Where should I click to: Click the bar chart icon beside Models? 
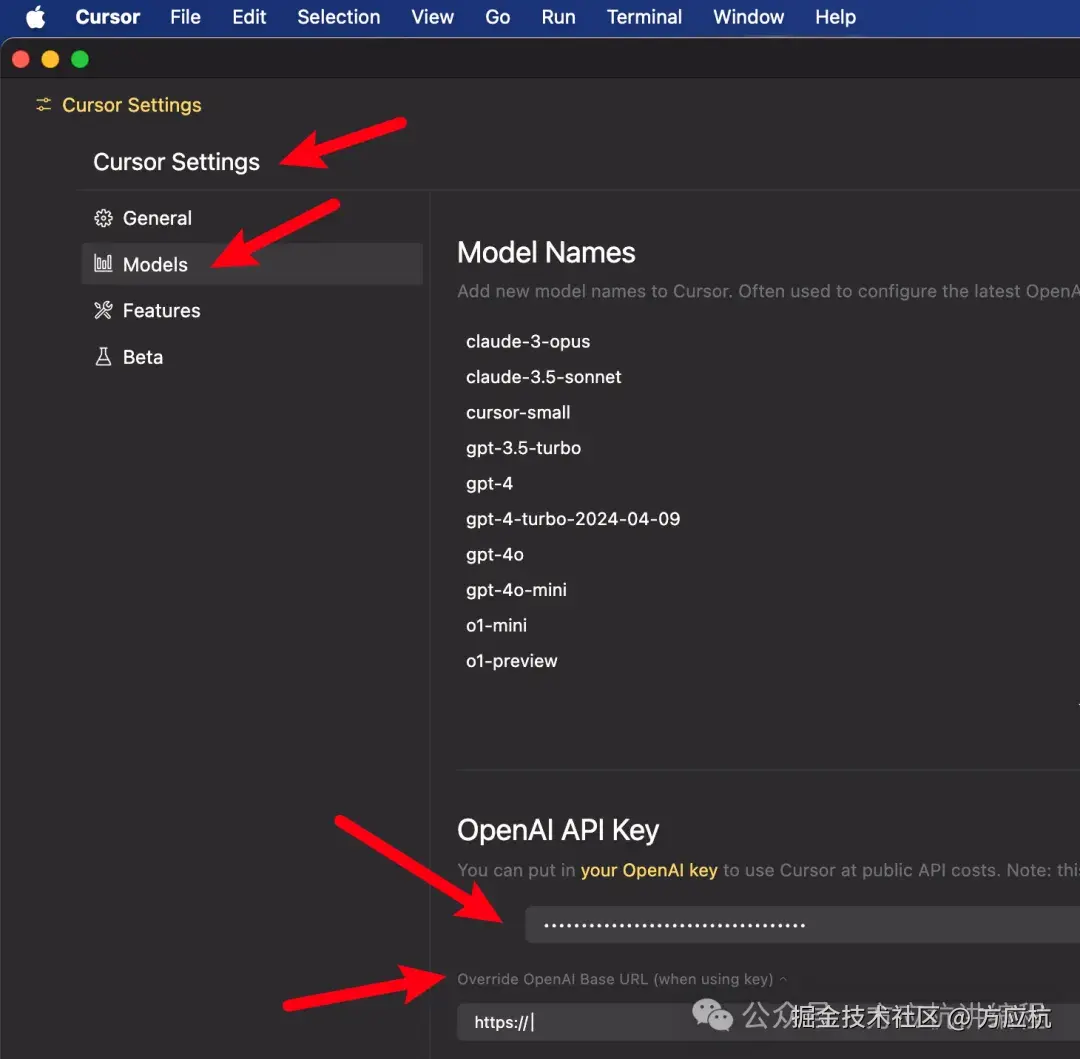(x=103, y=264)
